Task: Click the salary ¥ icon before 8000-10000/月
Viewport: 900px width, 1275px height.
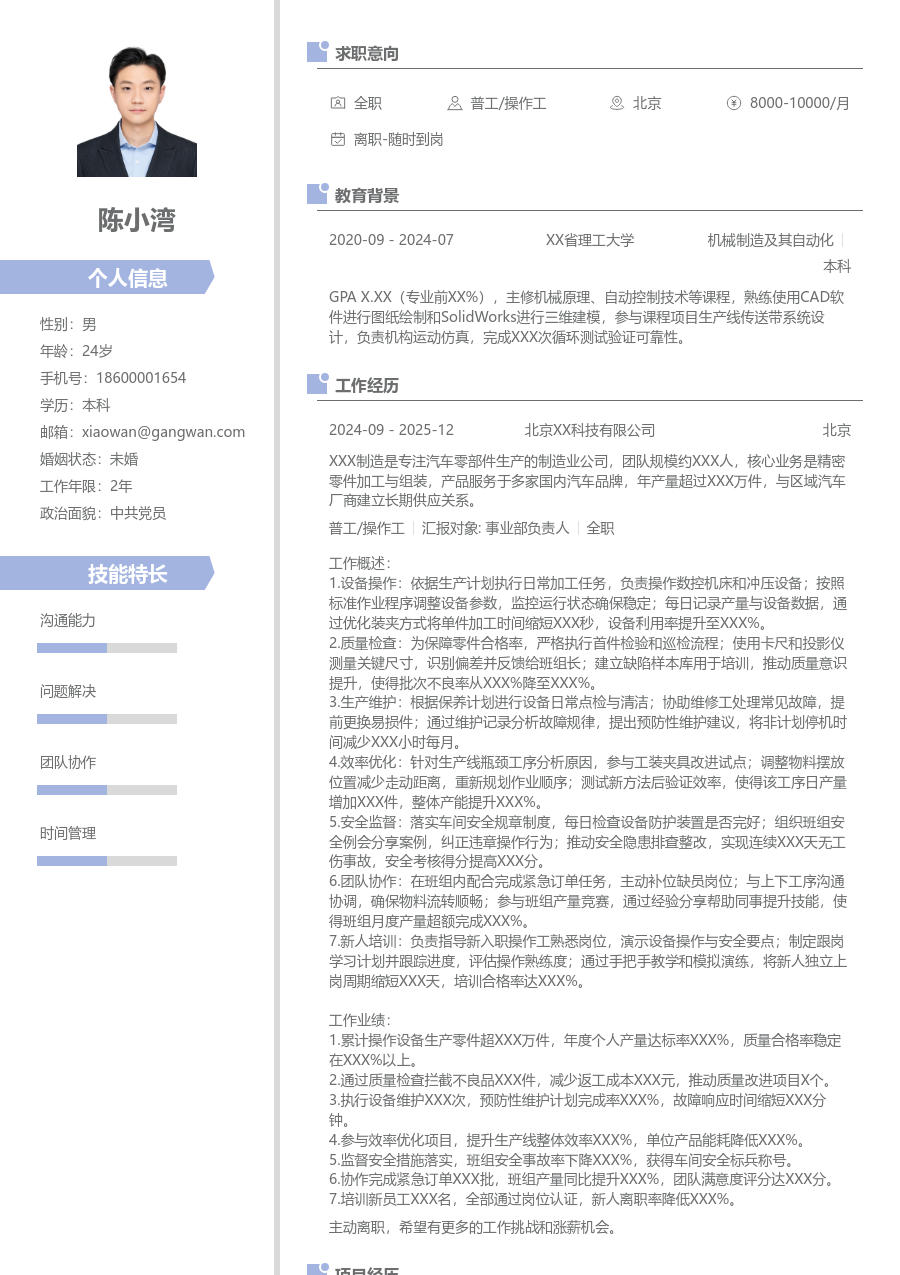Action: [735, 103]
